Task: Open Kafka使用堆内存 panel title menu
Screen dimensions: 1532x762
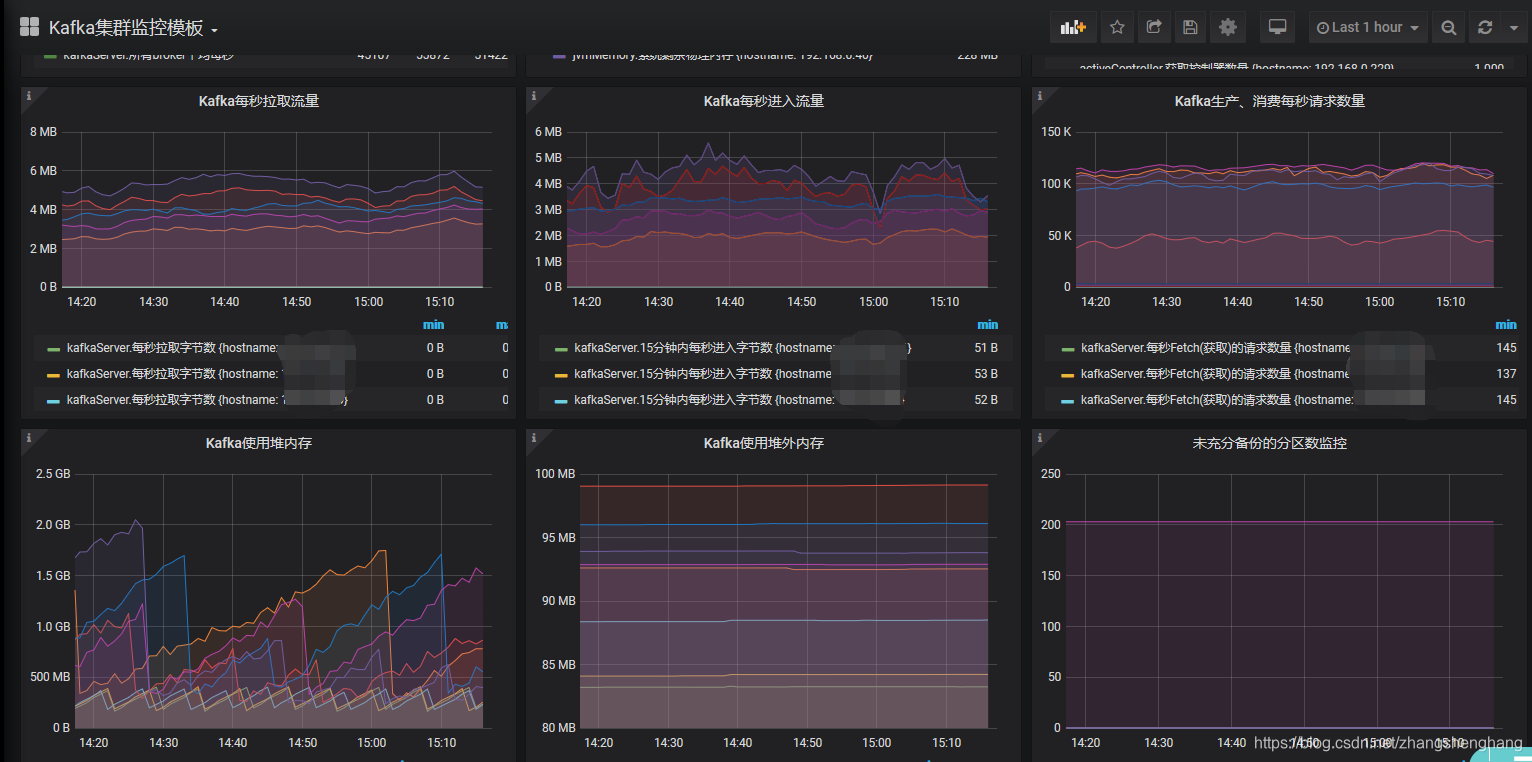Action: pos(259,443)
